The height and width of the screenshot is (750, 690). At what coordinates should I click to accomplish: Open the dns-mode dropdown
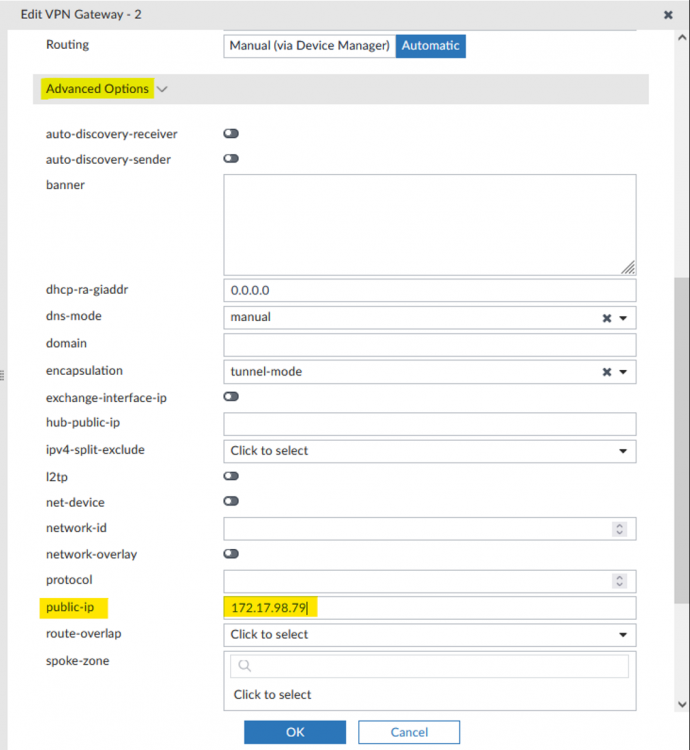[623, 318]
